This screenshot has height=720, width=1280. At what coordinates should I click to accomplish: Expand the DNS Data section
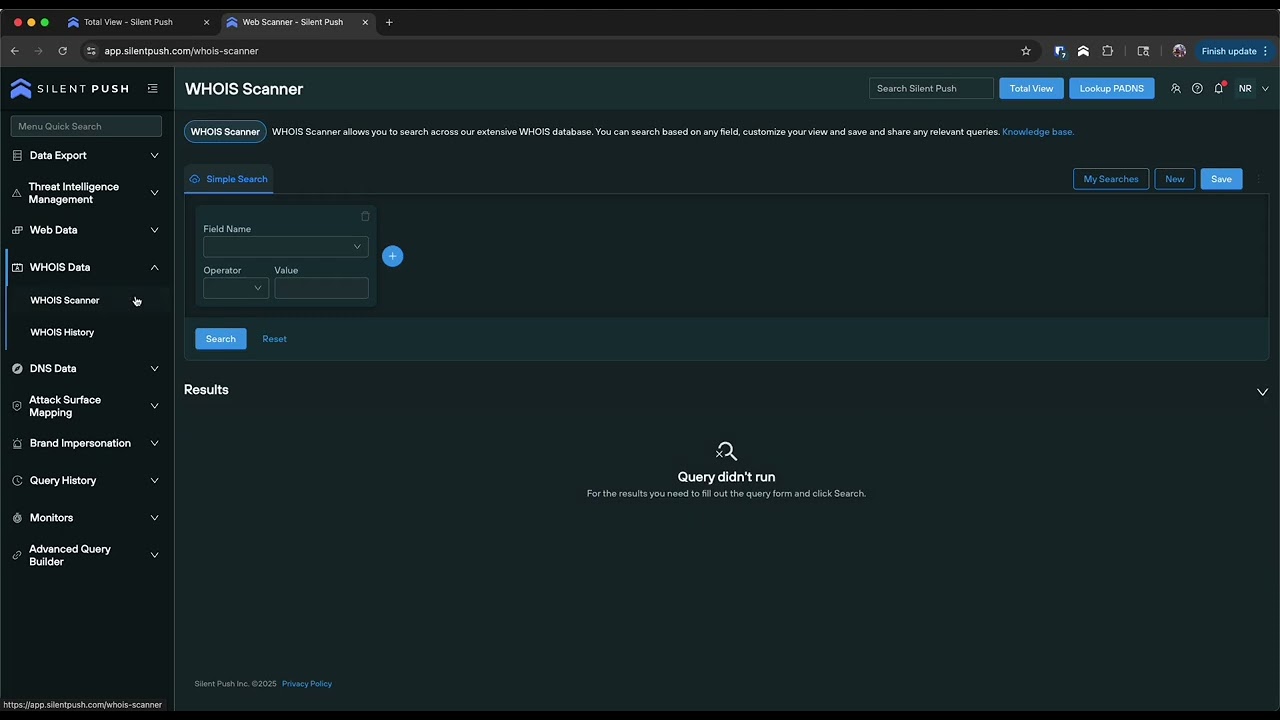tap(87, 368)
